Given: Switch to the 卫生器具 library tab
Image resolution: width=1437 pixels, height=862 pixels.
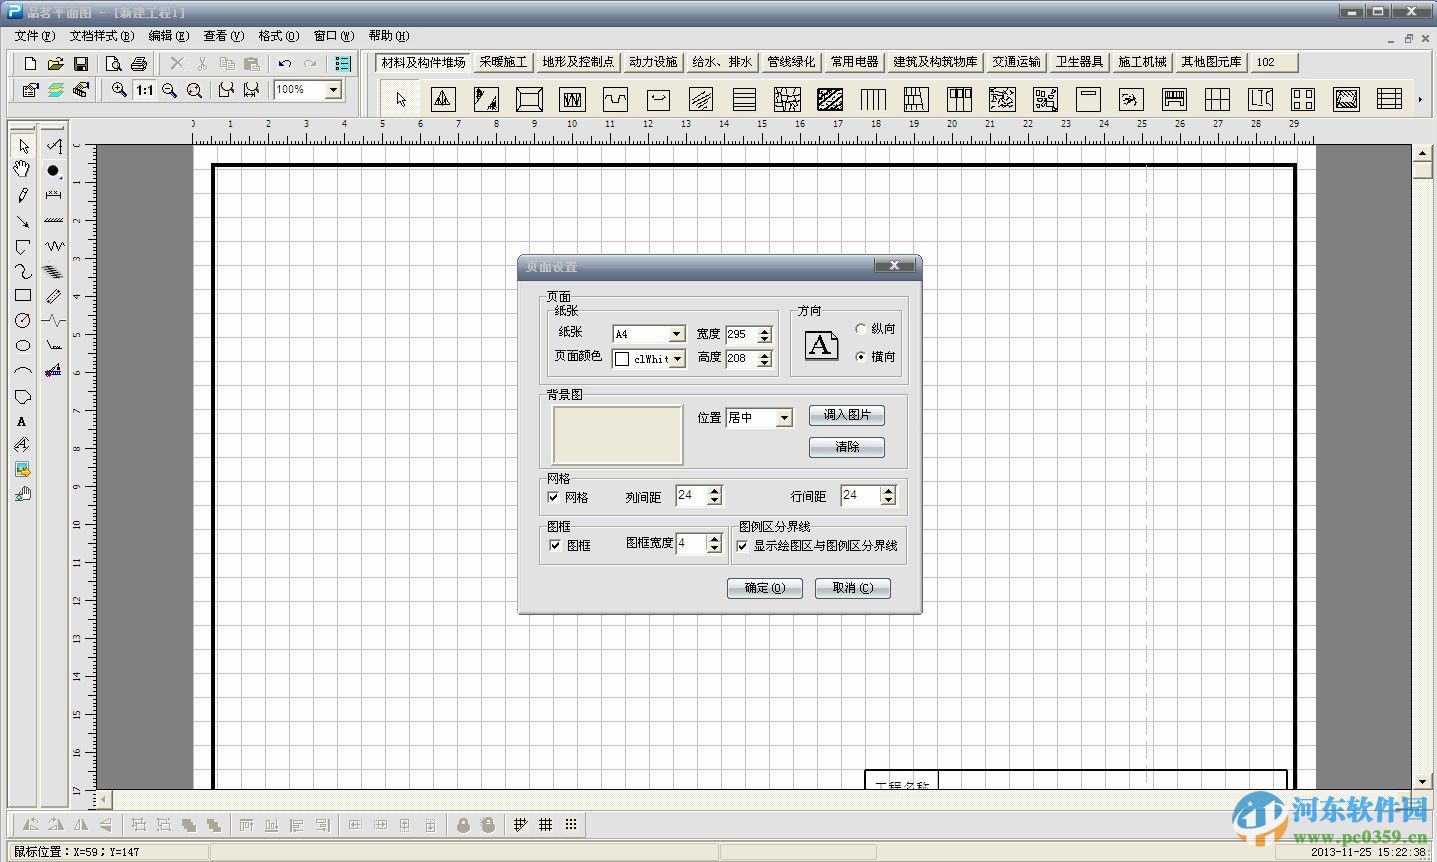Looking at the screenshot, I should click(1079, 62).
